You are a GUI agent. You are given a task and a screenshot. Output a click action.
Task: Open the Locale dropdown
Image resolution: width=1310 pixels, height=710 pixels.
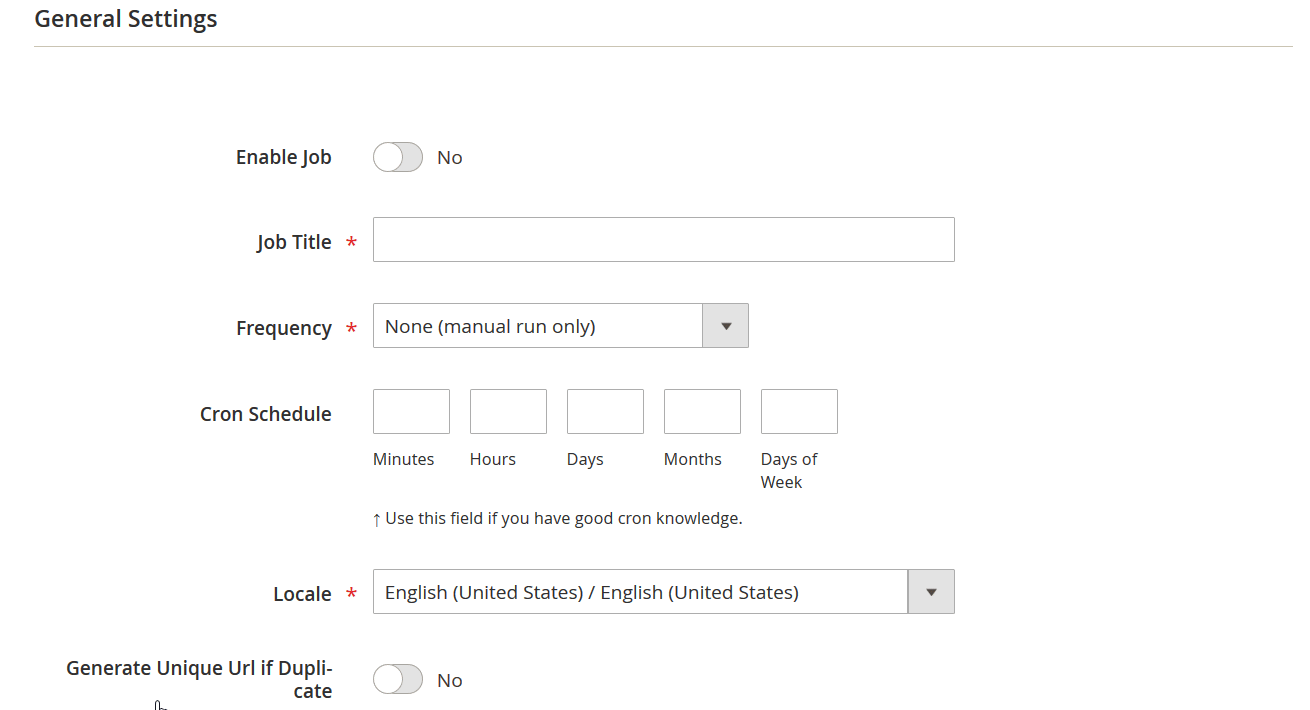point(664,592)
